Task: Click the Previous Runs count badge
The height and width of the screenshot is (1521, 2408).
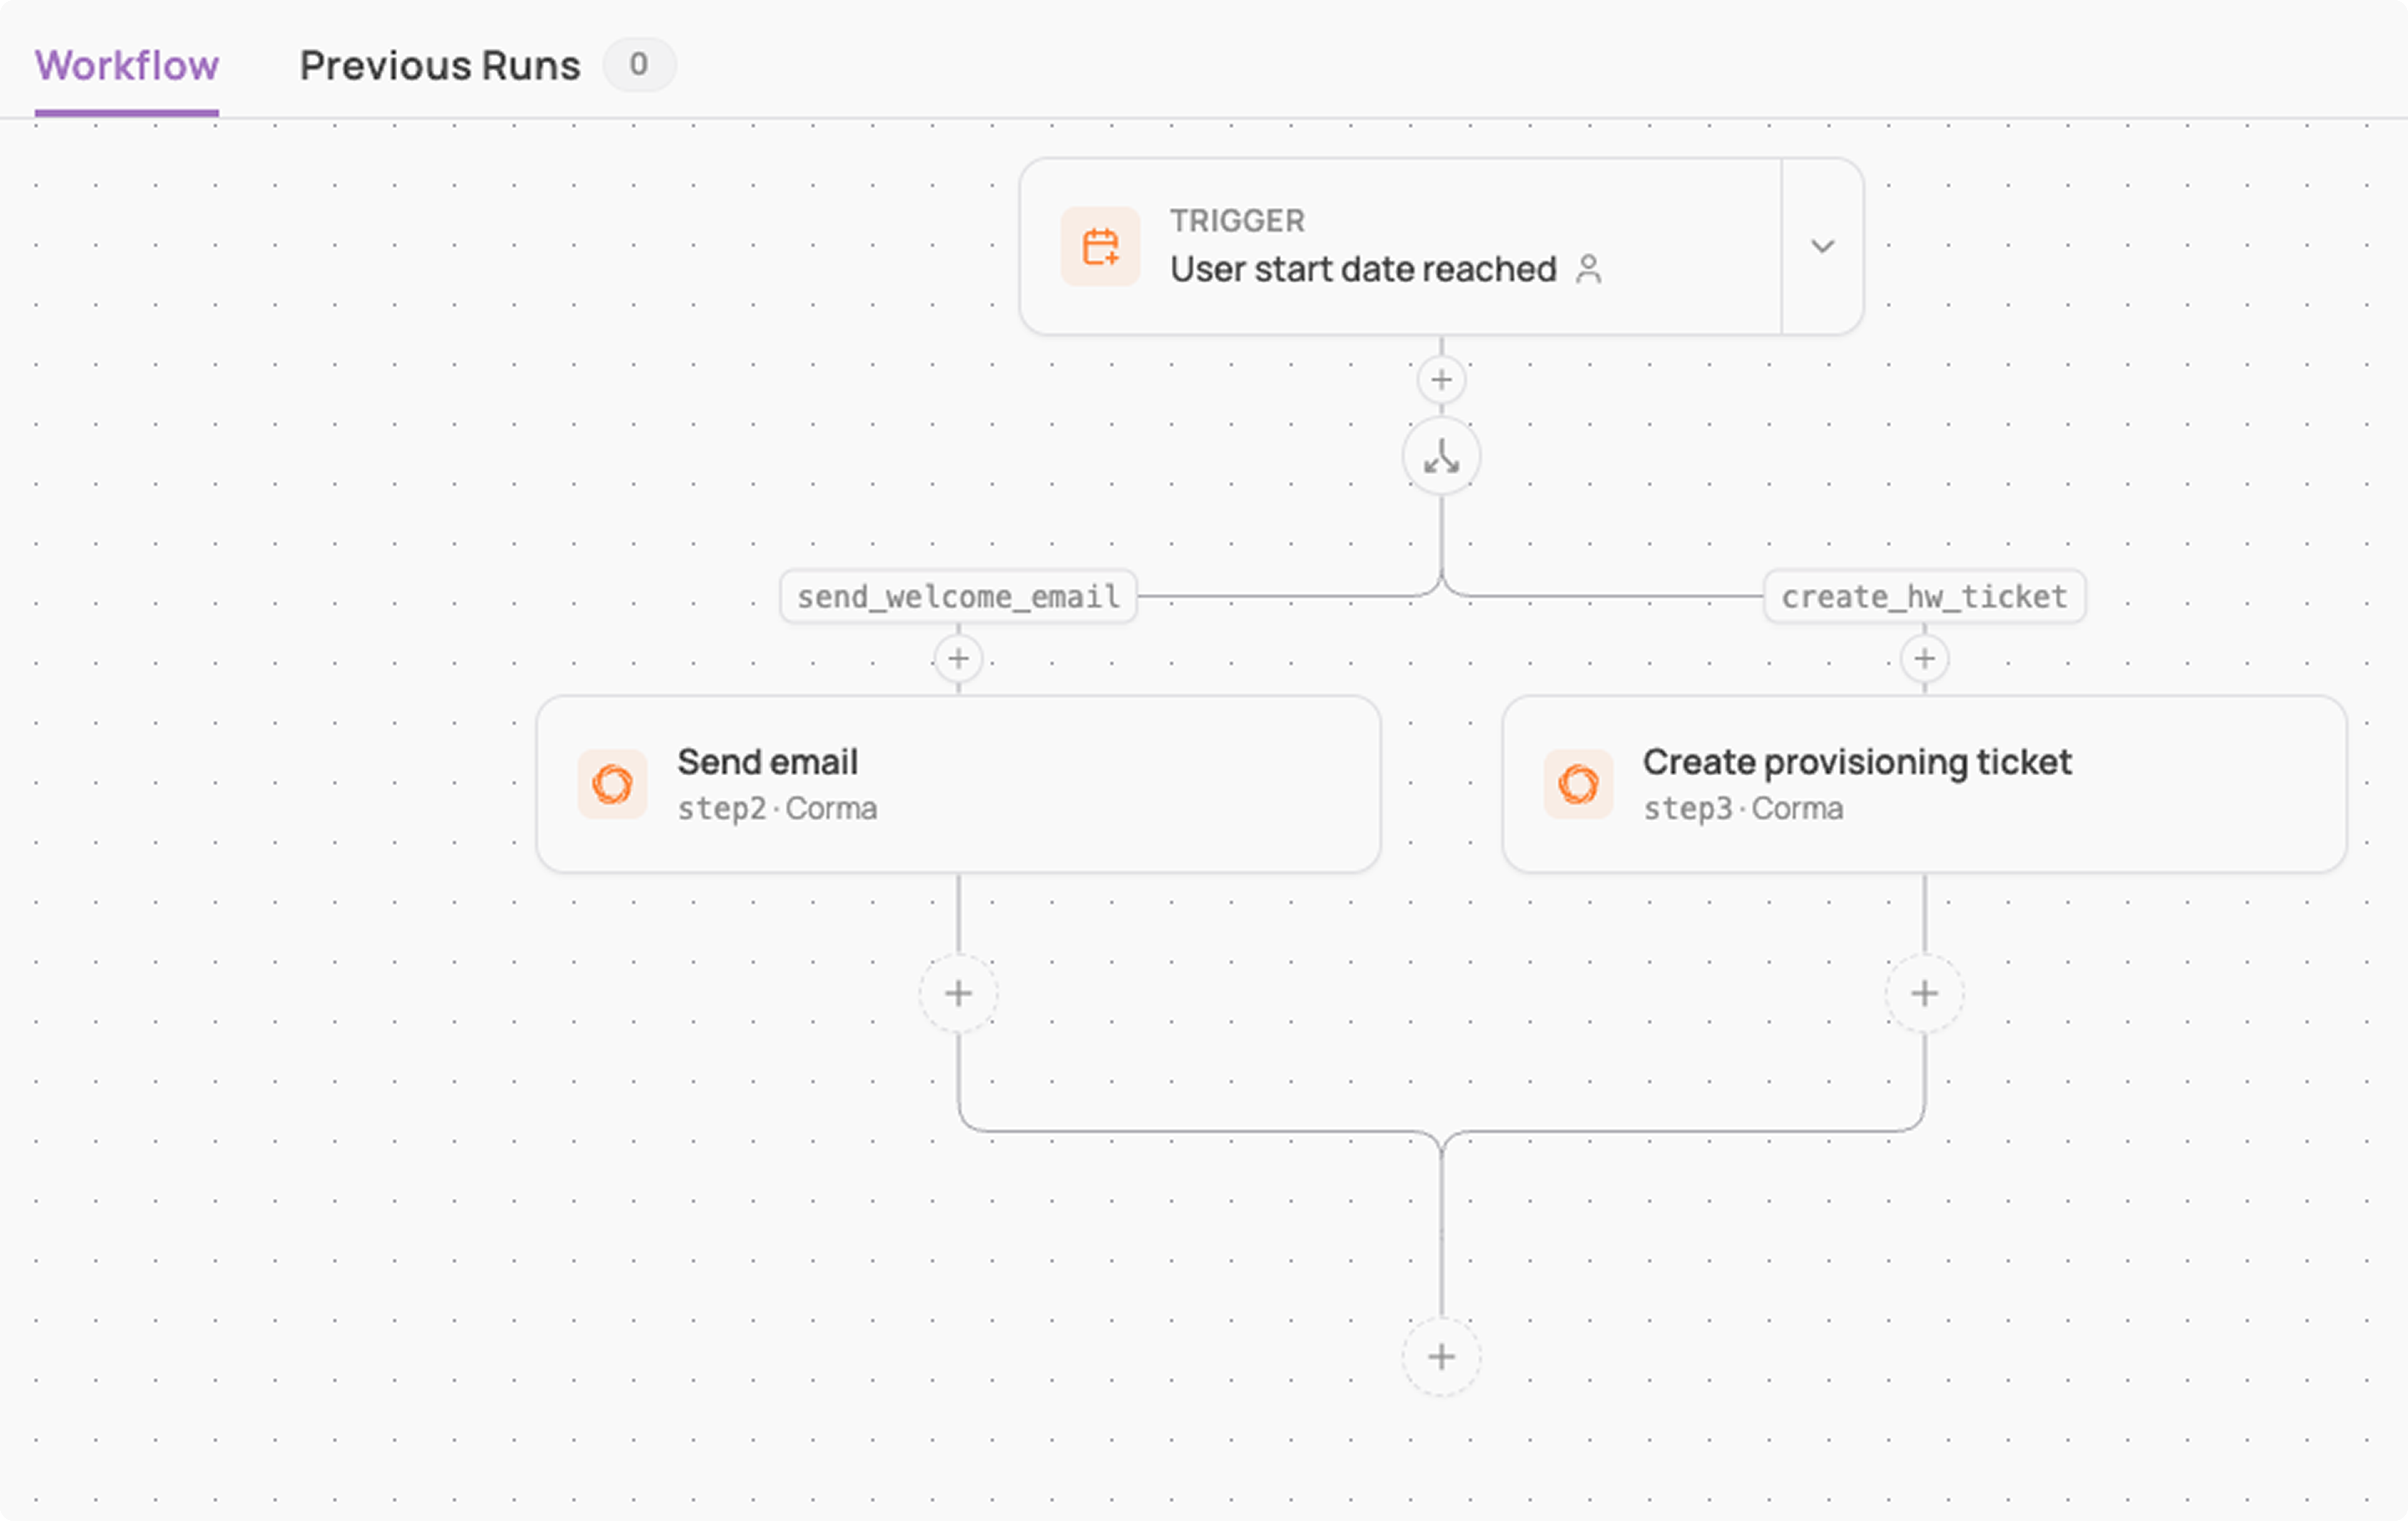Action: pyautogui.click(x=639, y=65)
